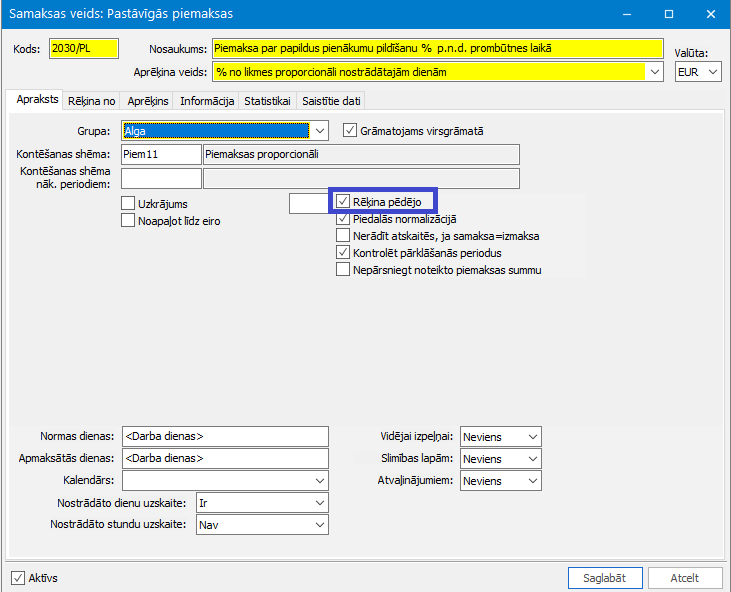The image size is (731, 592).
Task: Uncheck the Aktīvs checkbox
Action: tap(18, 578)
